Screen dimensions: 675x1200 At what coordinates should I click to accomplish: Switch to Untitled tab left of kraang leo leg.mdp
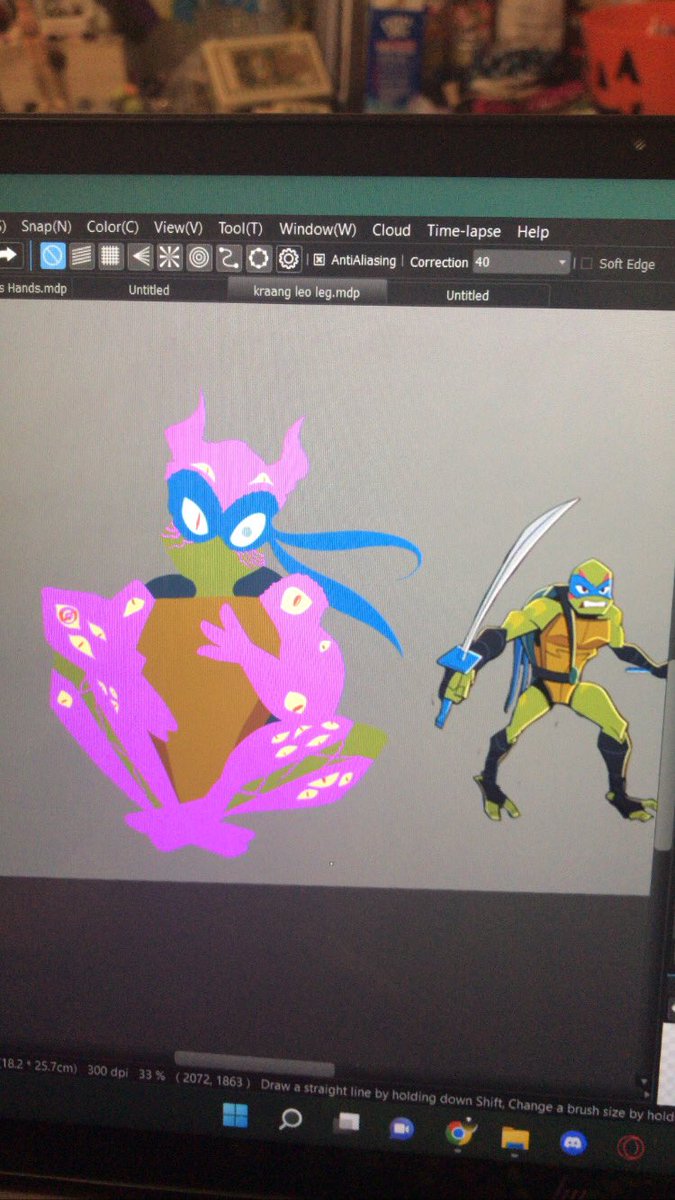coord(149,290)
